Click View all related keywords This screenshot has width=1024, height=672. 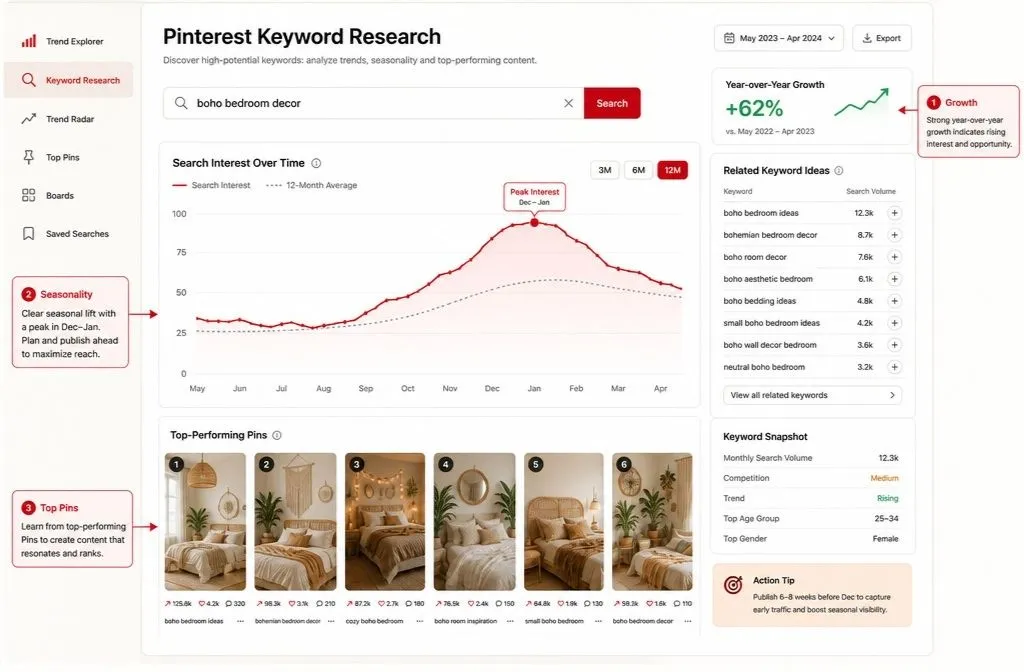coord(812,395)
